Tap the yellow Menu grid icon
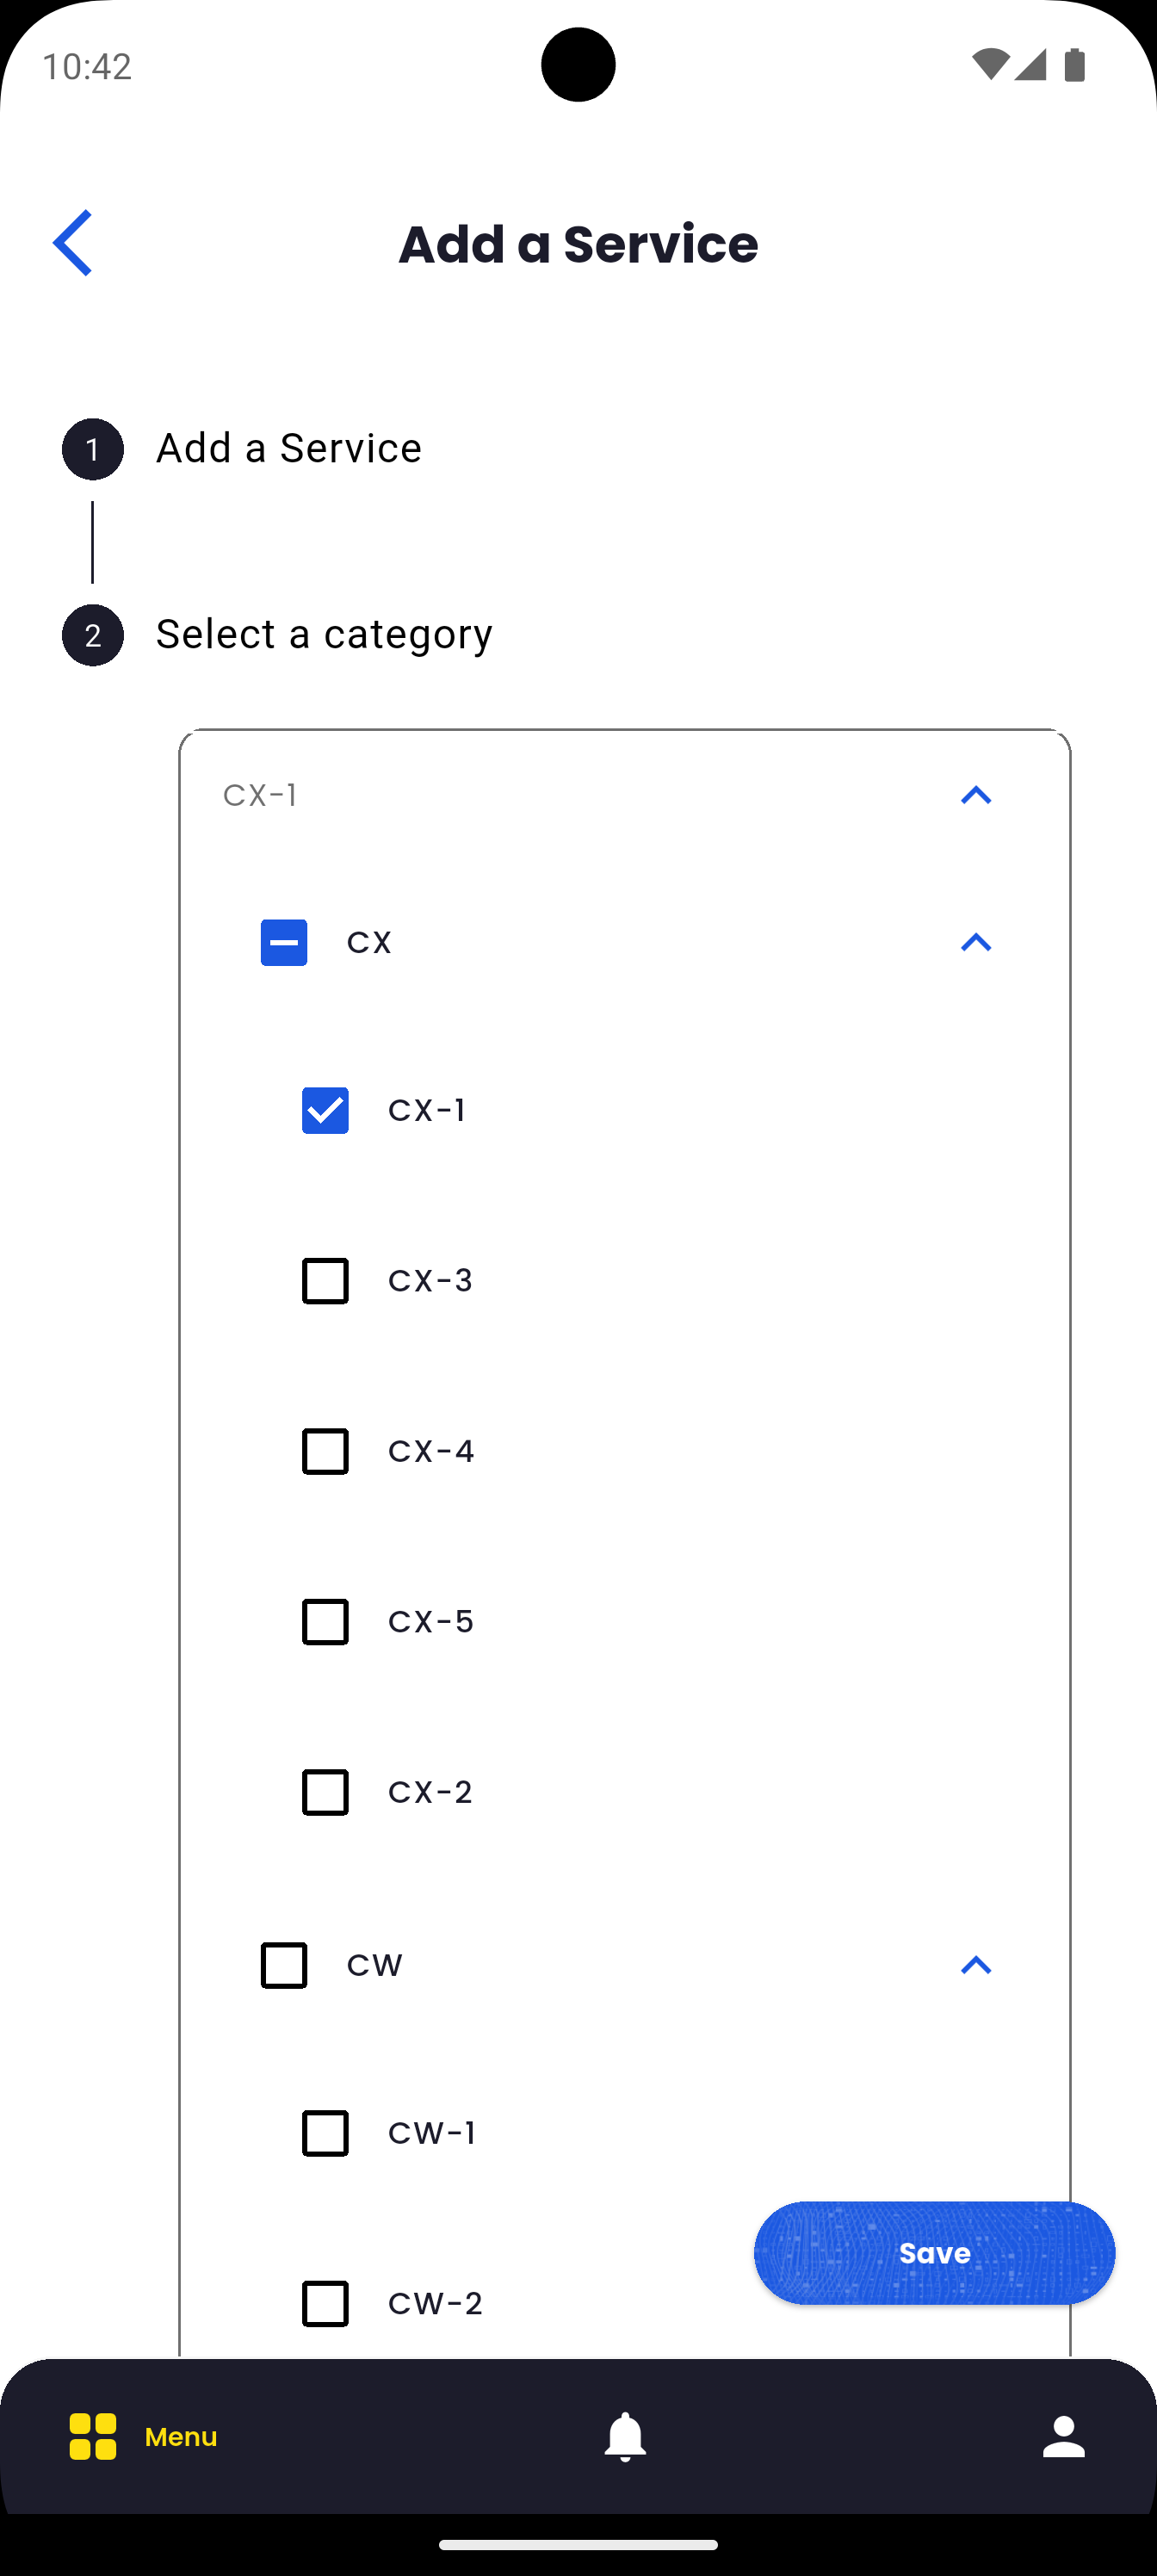 pyautogui.click(x=93, y=2436)
